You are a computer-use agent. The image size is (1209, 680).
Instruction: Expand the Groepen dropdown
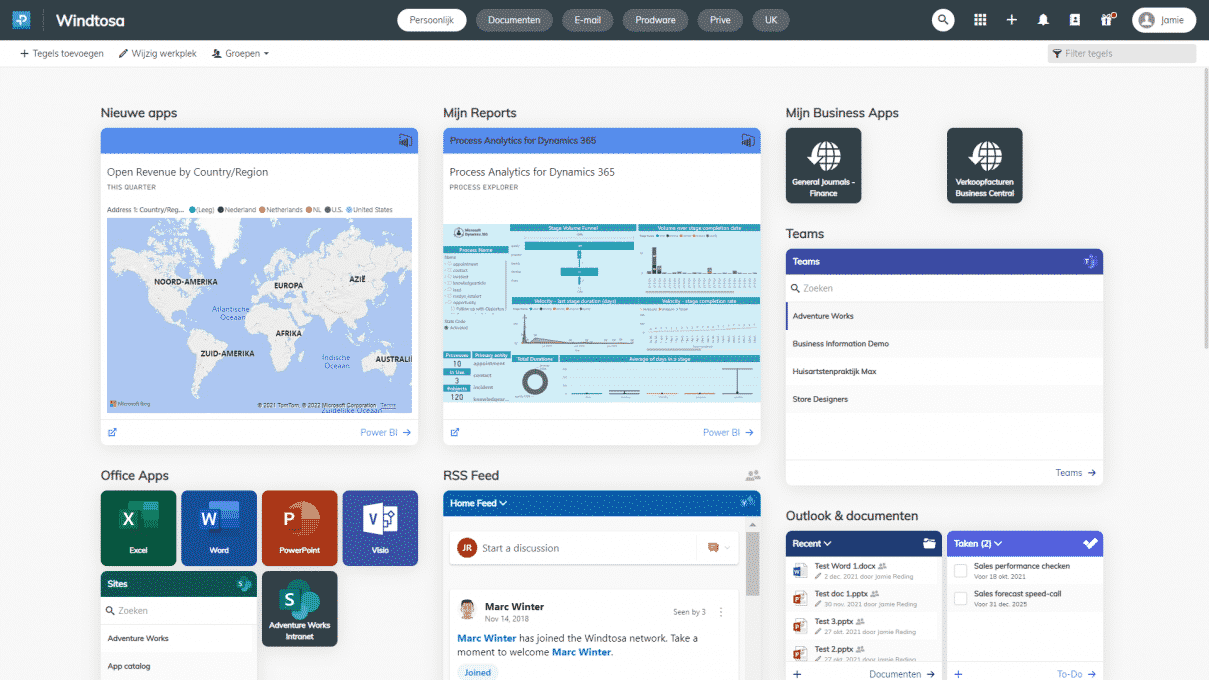(x=241, y=54)
